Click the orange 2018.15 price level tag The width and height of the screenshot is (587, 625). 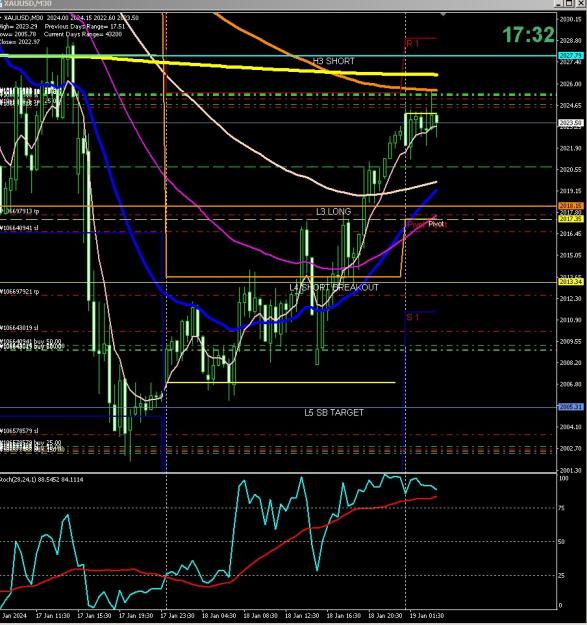571,206
